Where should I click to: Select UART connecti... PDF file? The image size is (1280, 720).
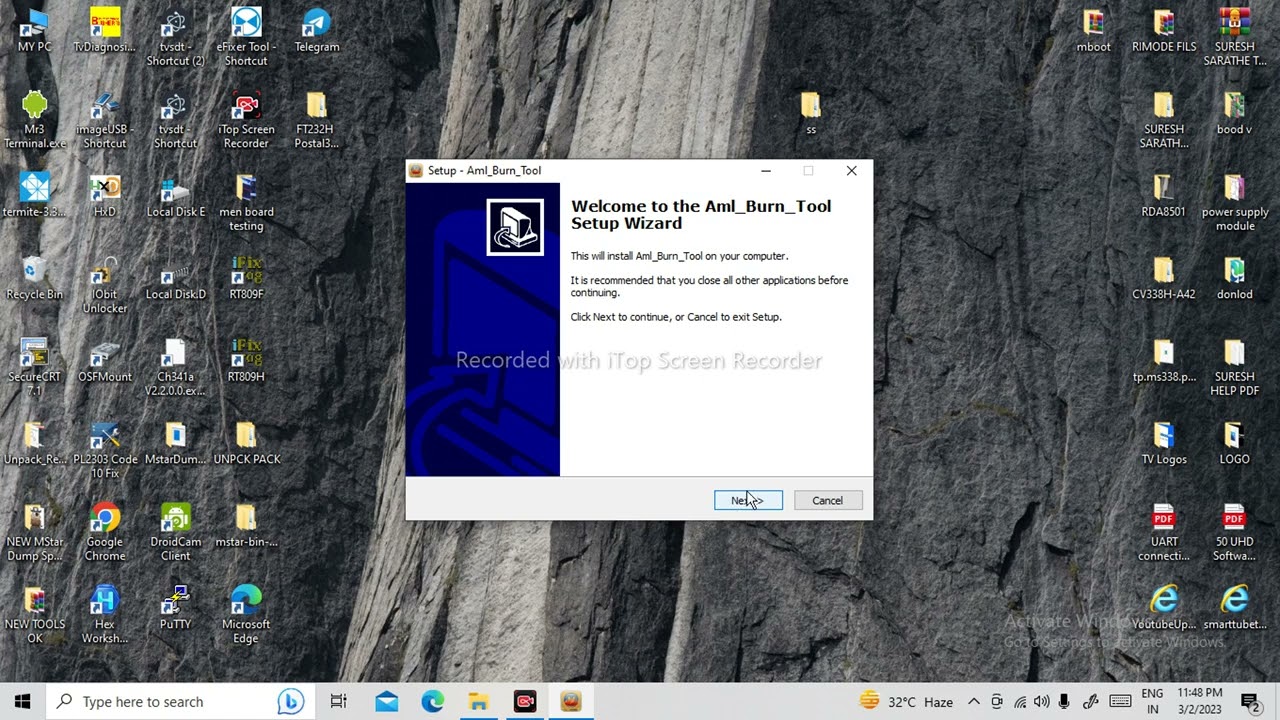[1163, 531]
